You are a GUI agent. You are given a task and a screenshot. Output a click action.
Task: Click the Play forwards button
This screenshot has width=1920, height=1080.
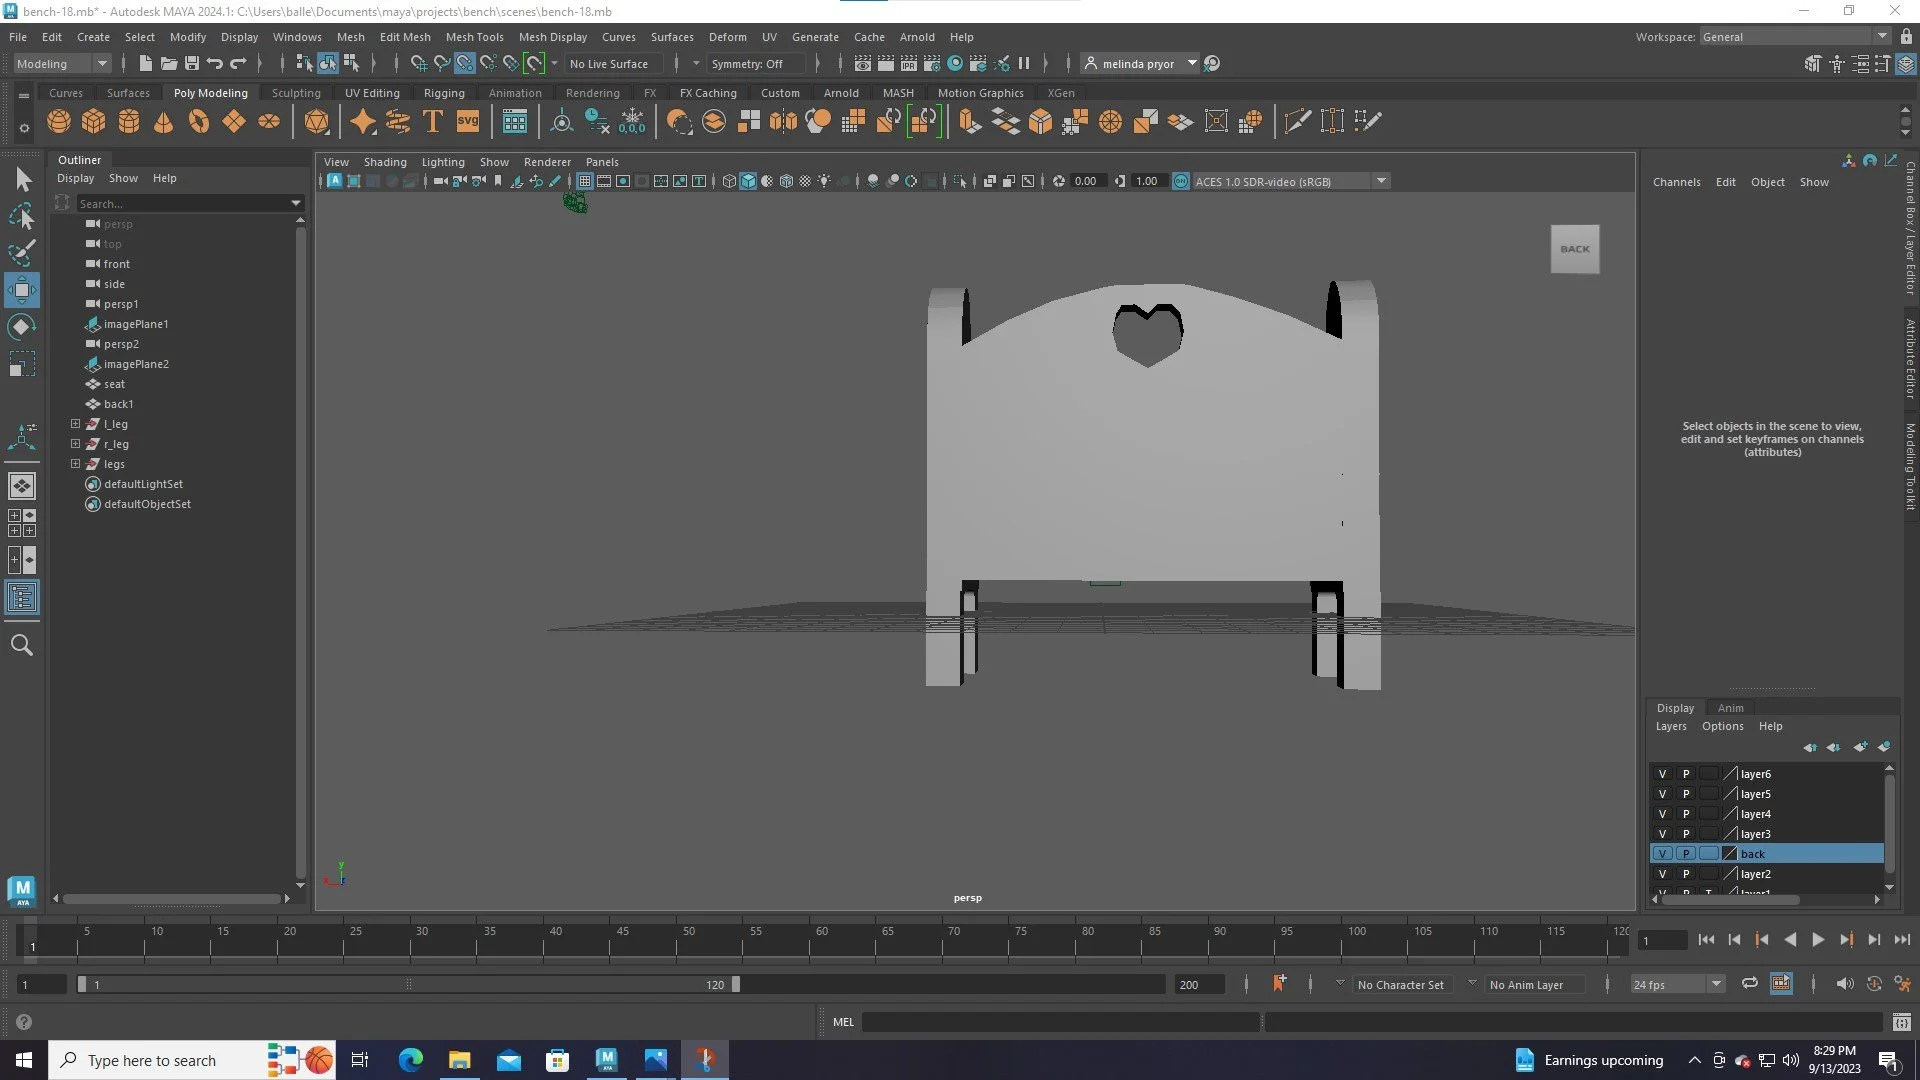click(1818, 940)
